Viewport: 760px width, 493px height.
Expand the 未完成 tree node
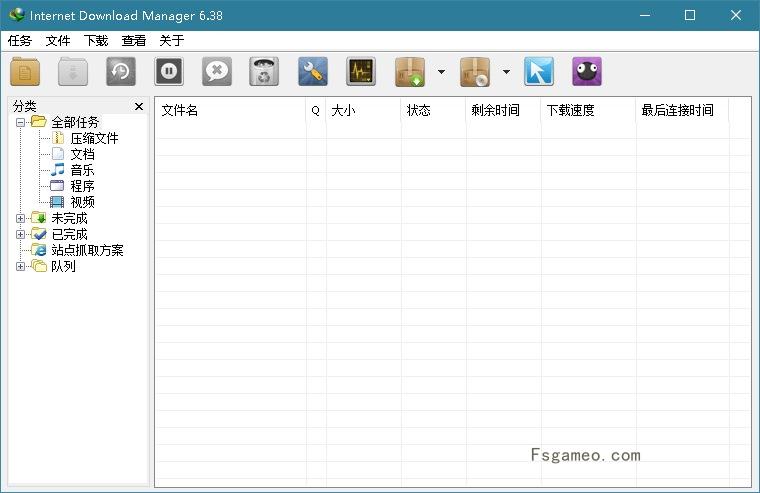click(20, 218)
